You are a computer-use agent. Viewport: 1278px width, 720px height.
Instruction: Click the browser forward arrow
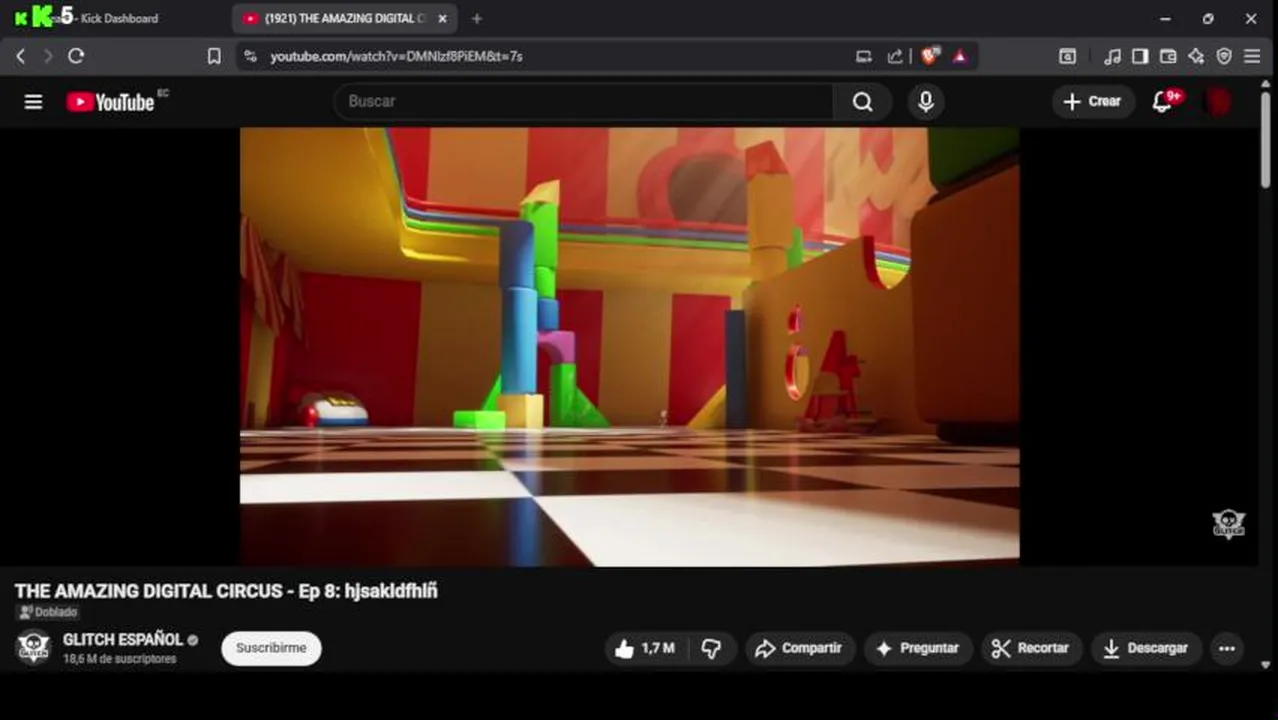pos(47,56)
